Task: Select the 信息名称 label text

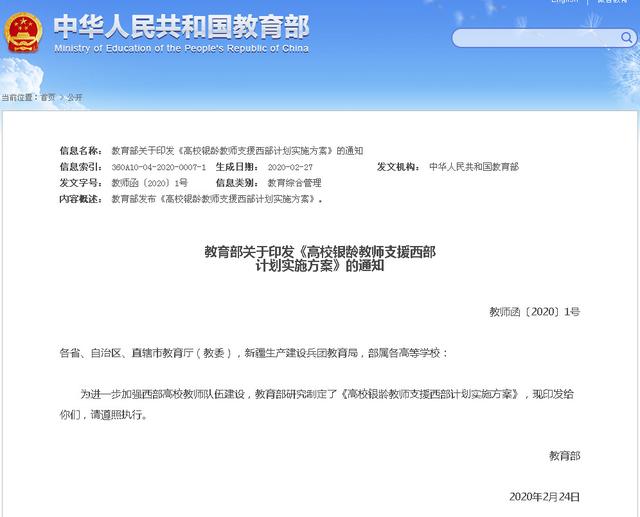Action: click(x=81, y=151)
